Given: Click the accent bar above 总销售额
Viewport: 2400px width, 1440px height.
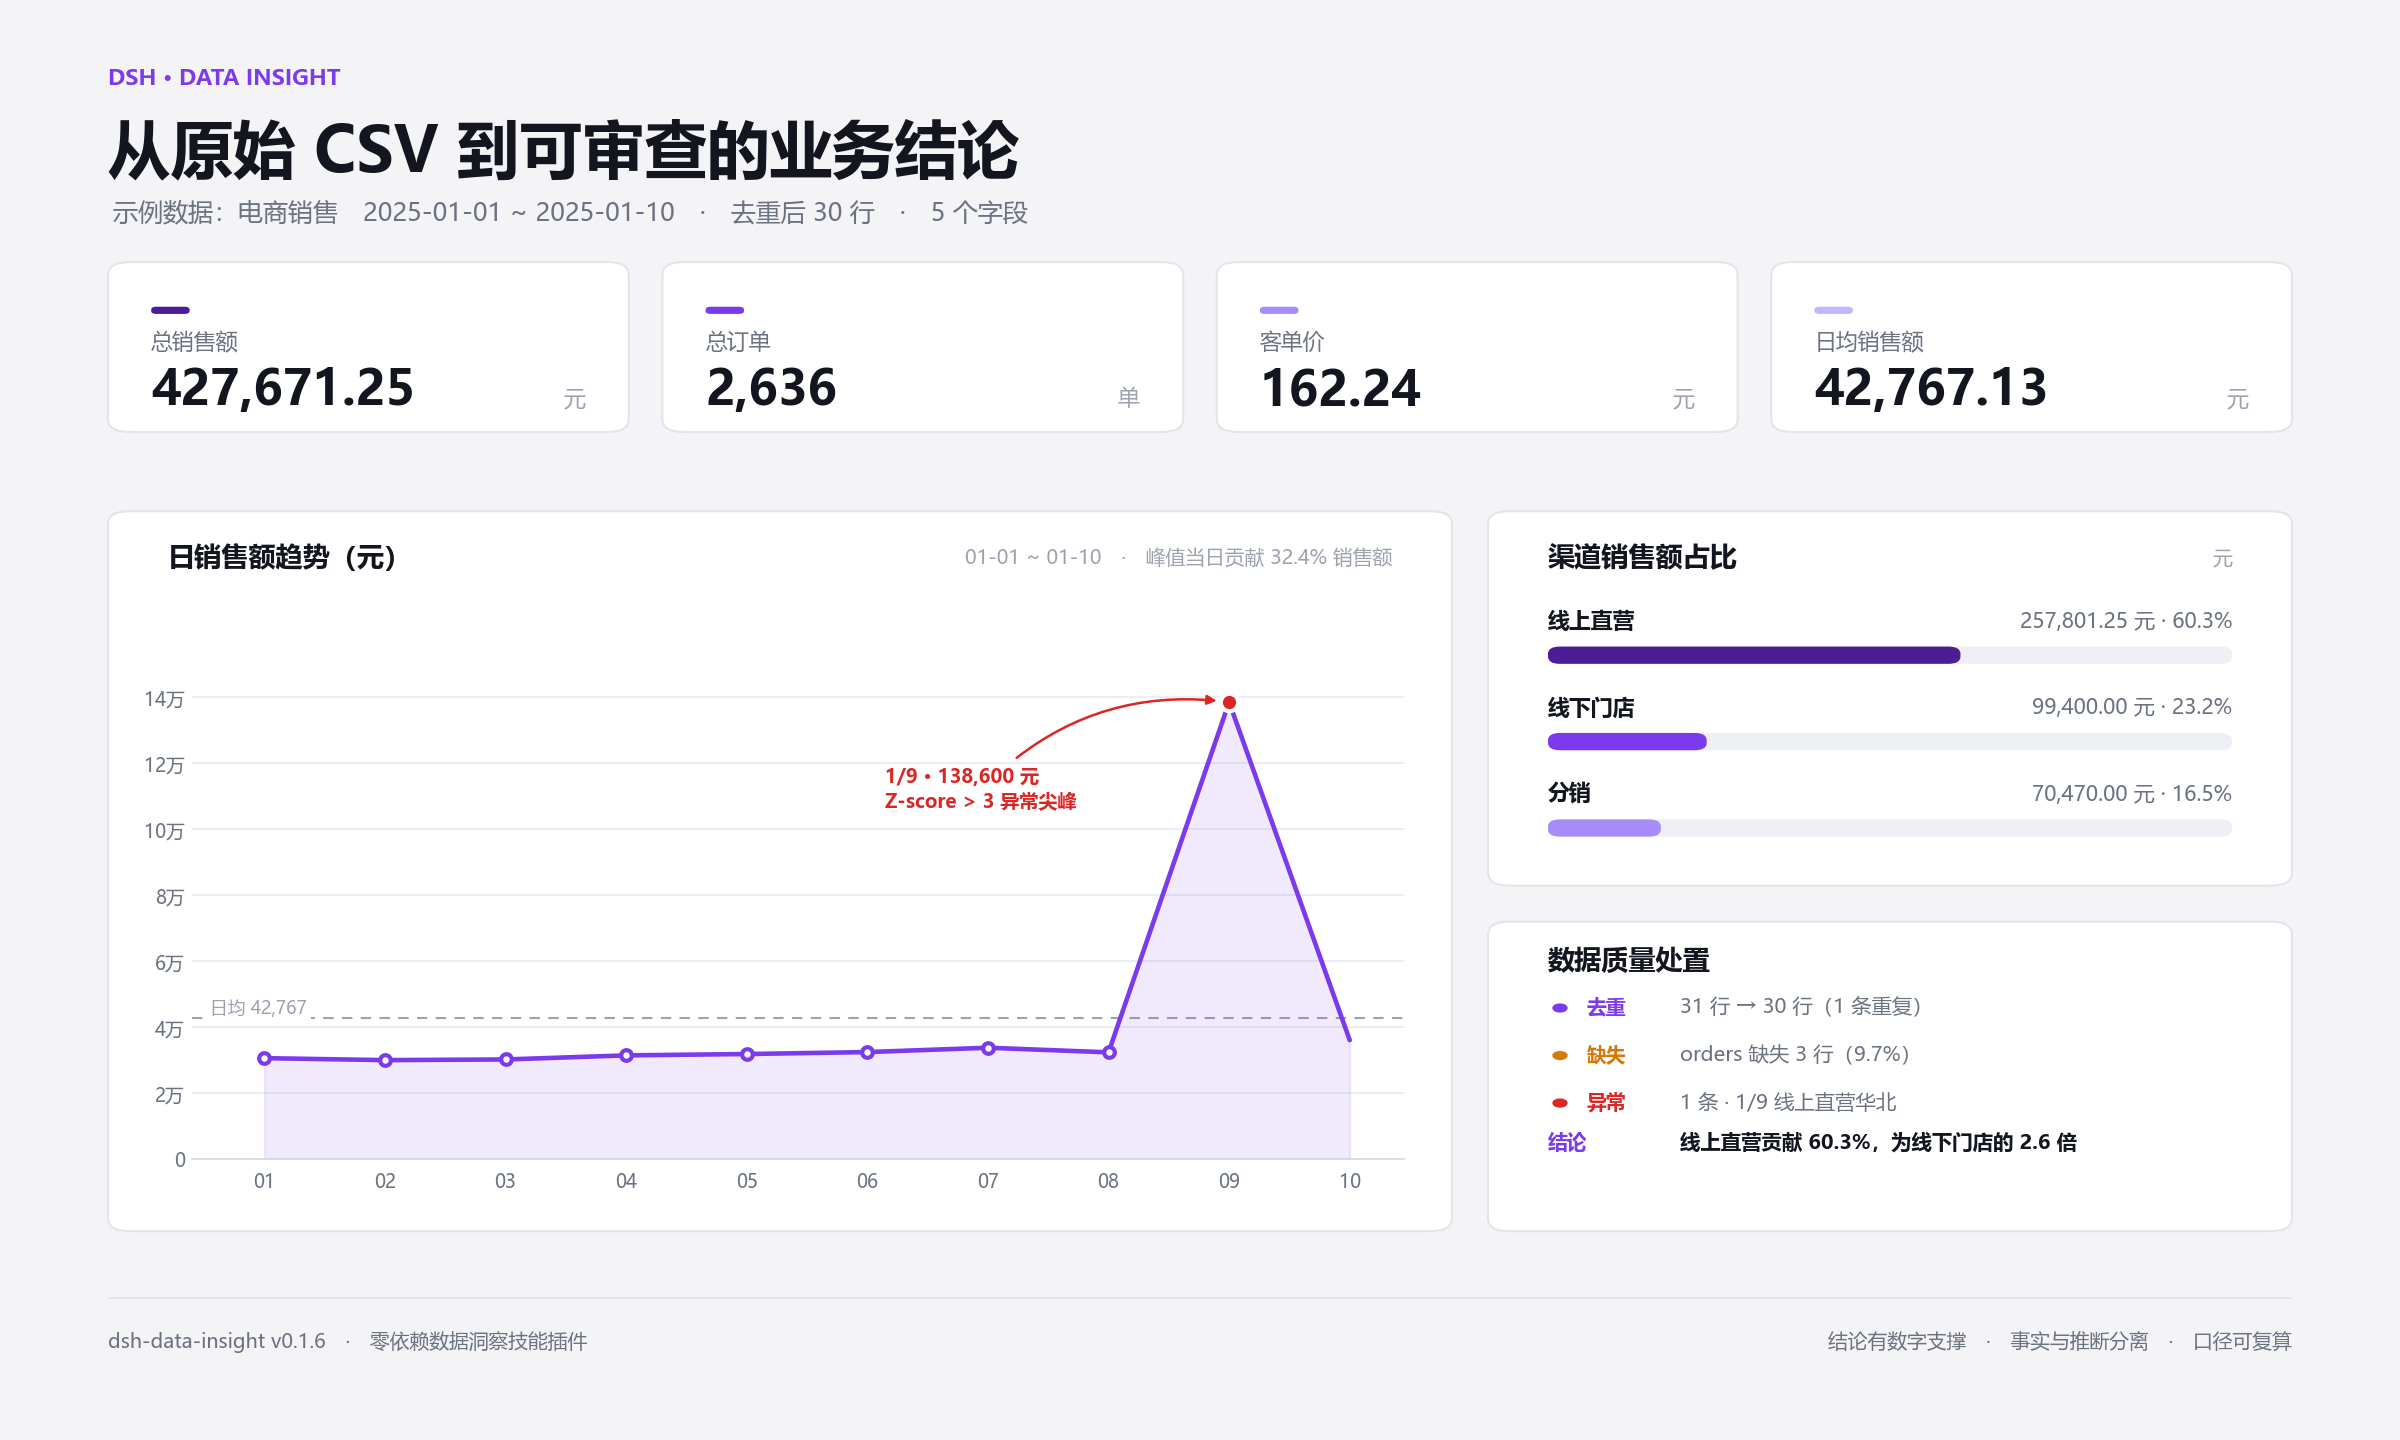Looking at the screenshot, I should pyautogui.click(x=170, y=310).
